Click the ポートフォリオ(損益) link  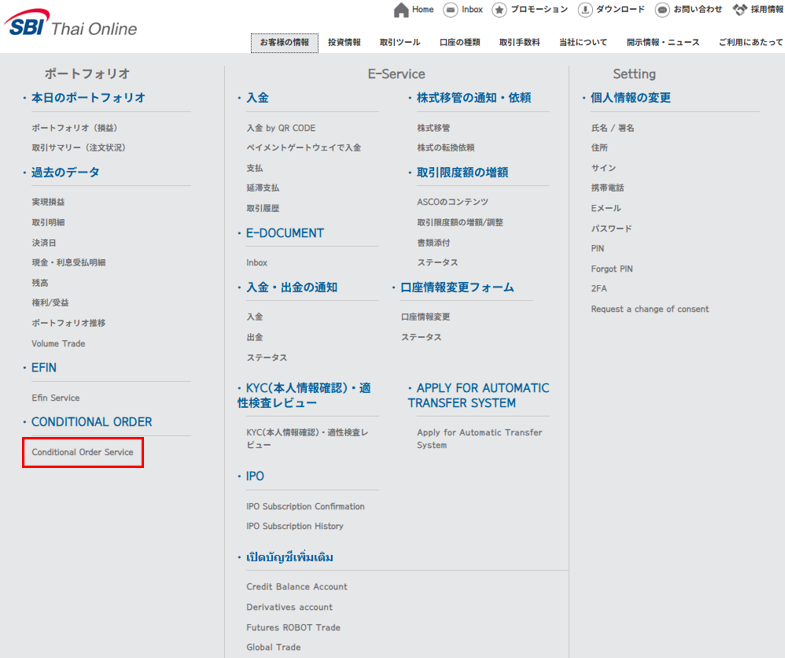[x=75, y=128]
